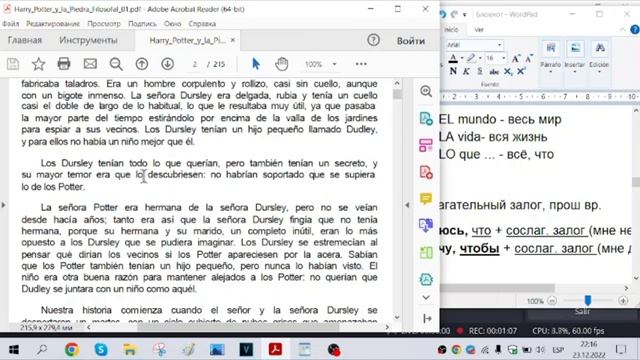
Task: Expand the left navigation pane arrow in Acrobat
Action: click(x=3, y=204)
